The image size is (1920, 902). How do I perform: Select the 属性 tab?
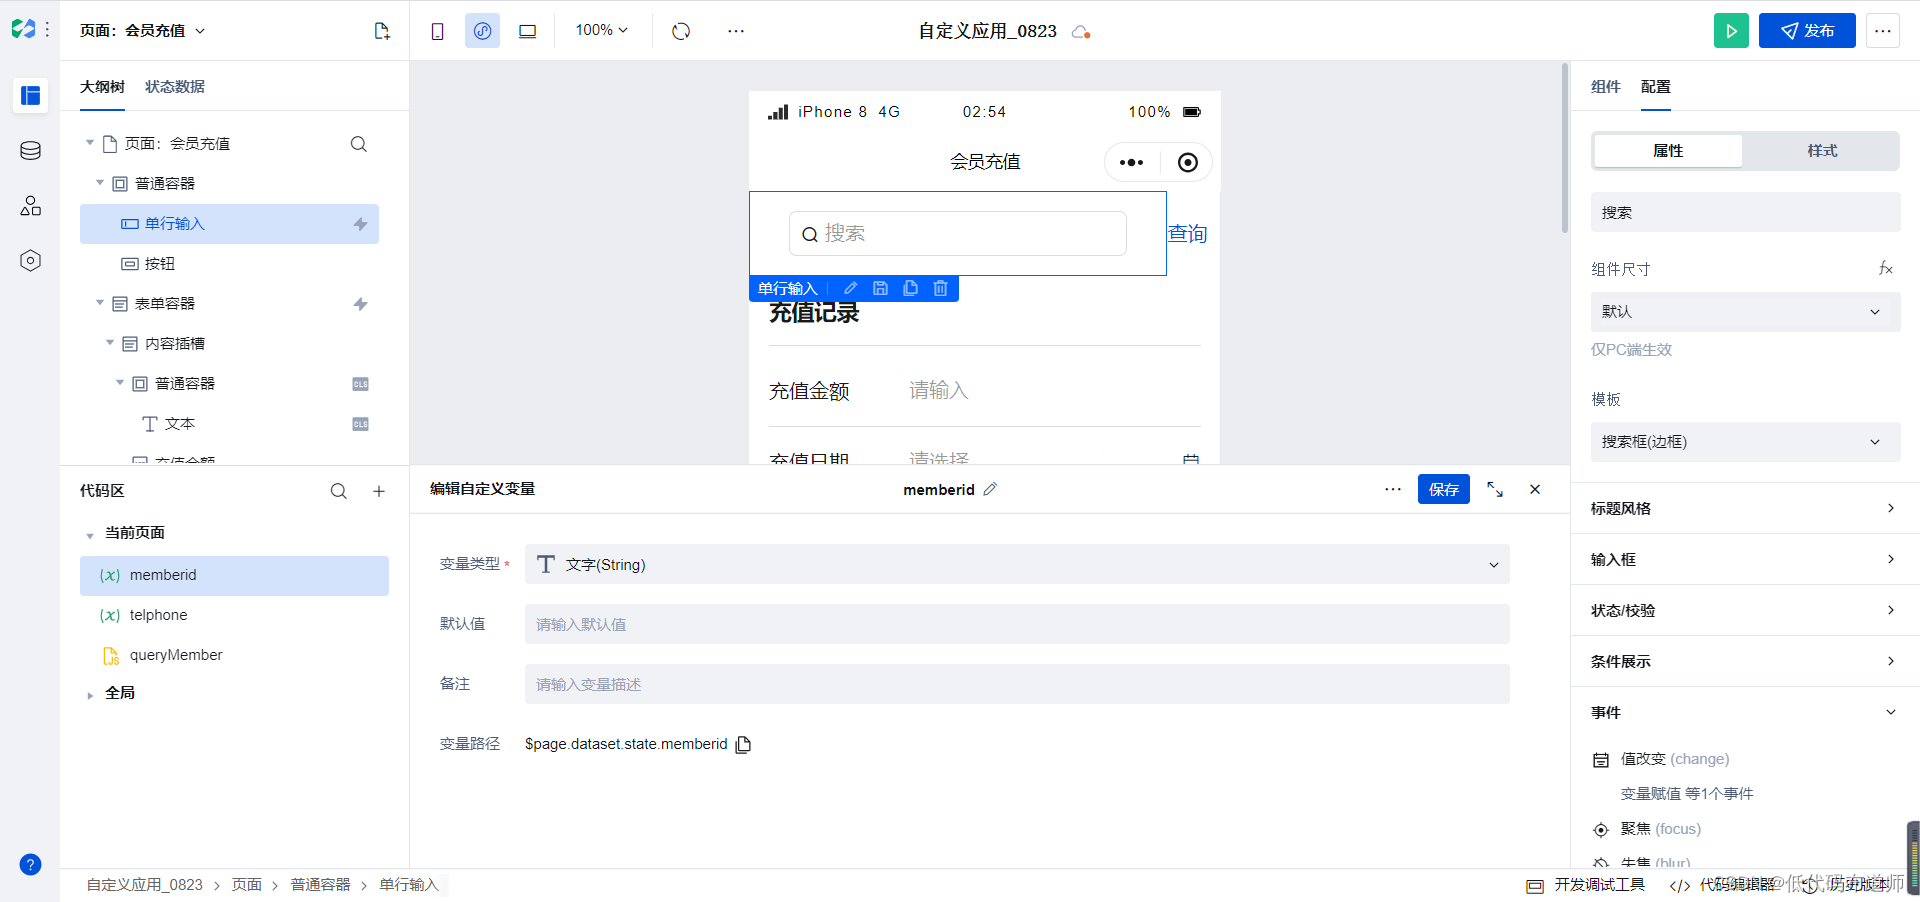pyautogui.click(x=1668, y=151)
